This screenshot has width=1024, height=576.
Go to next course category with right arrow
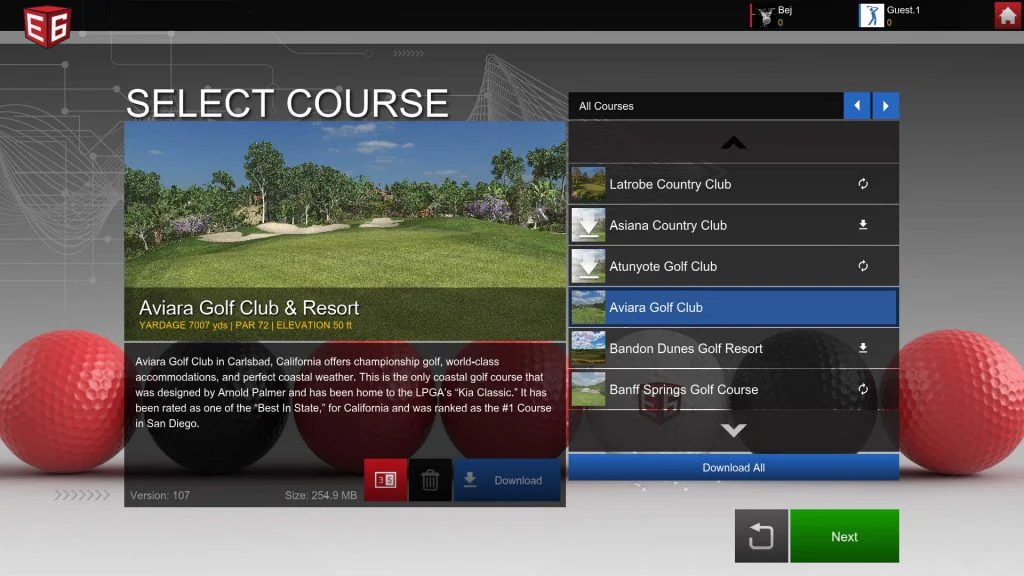886,106
